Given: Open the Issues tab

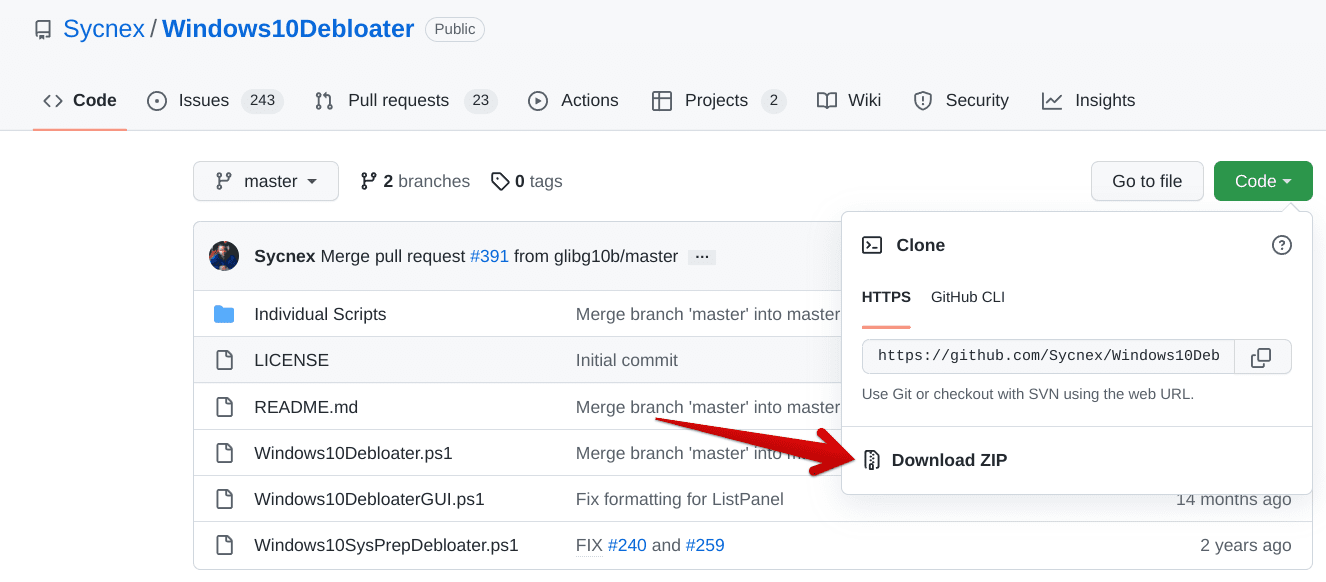Looking at the screenshot, I should pyautogui.click(x=215, y=101).
